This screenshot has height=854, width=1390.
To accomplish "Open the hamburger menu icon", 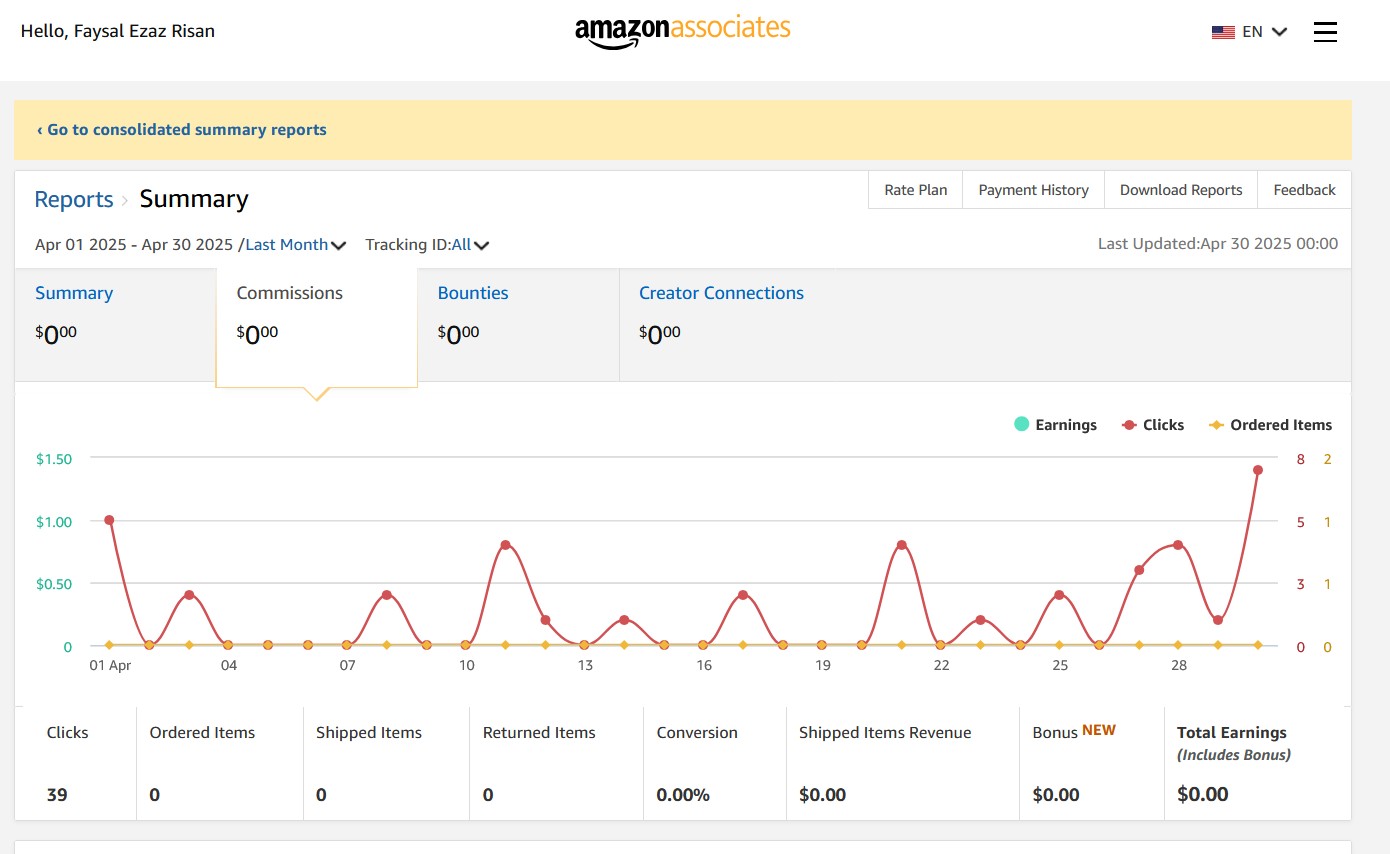I will point(1325,32).
